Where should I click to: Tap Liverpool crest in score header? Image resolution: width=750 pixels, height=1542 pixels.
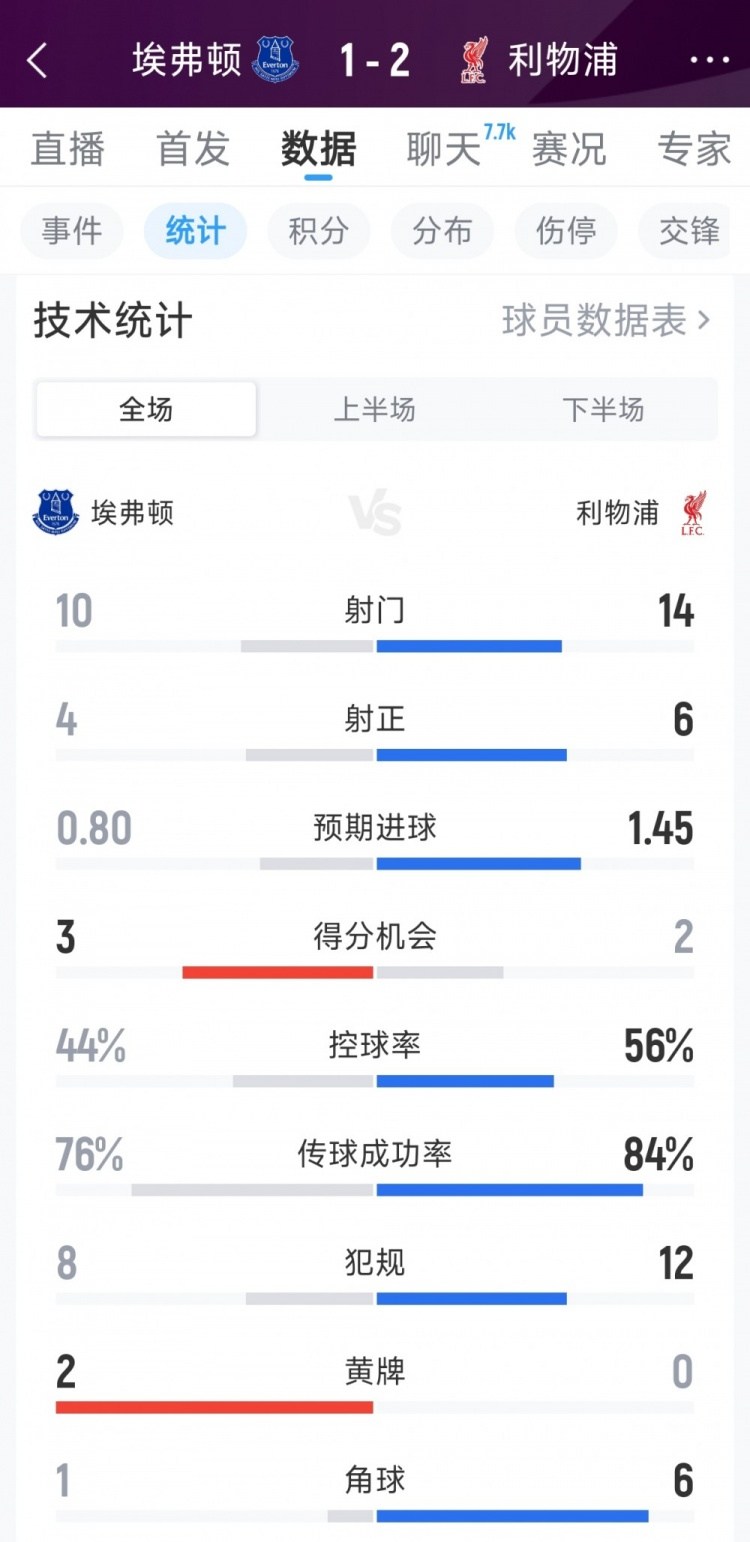click(x=474, y=60)
